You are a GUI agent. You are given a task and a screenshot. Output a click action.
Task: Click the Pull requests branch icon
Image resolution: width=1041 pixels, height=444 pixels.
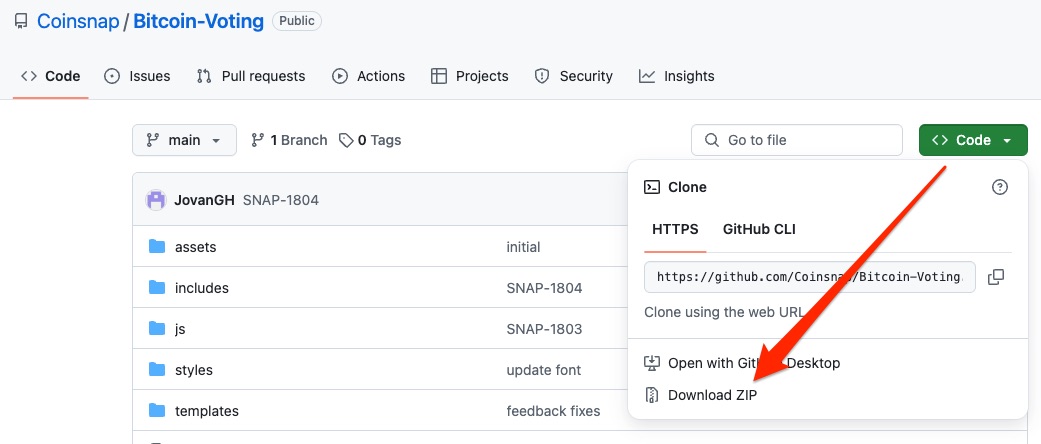204,76
